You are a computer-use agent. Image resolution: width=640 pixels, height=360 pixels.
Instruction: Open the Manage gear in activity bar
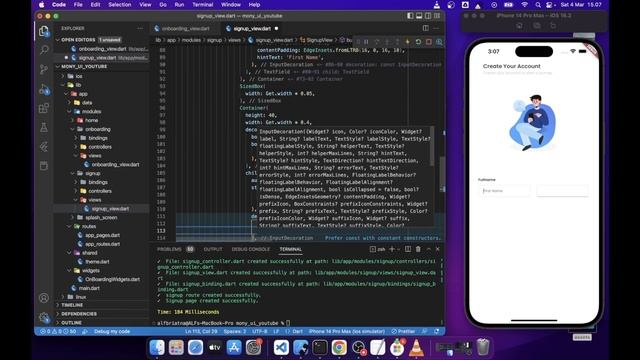(x=44, y=317)
